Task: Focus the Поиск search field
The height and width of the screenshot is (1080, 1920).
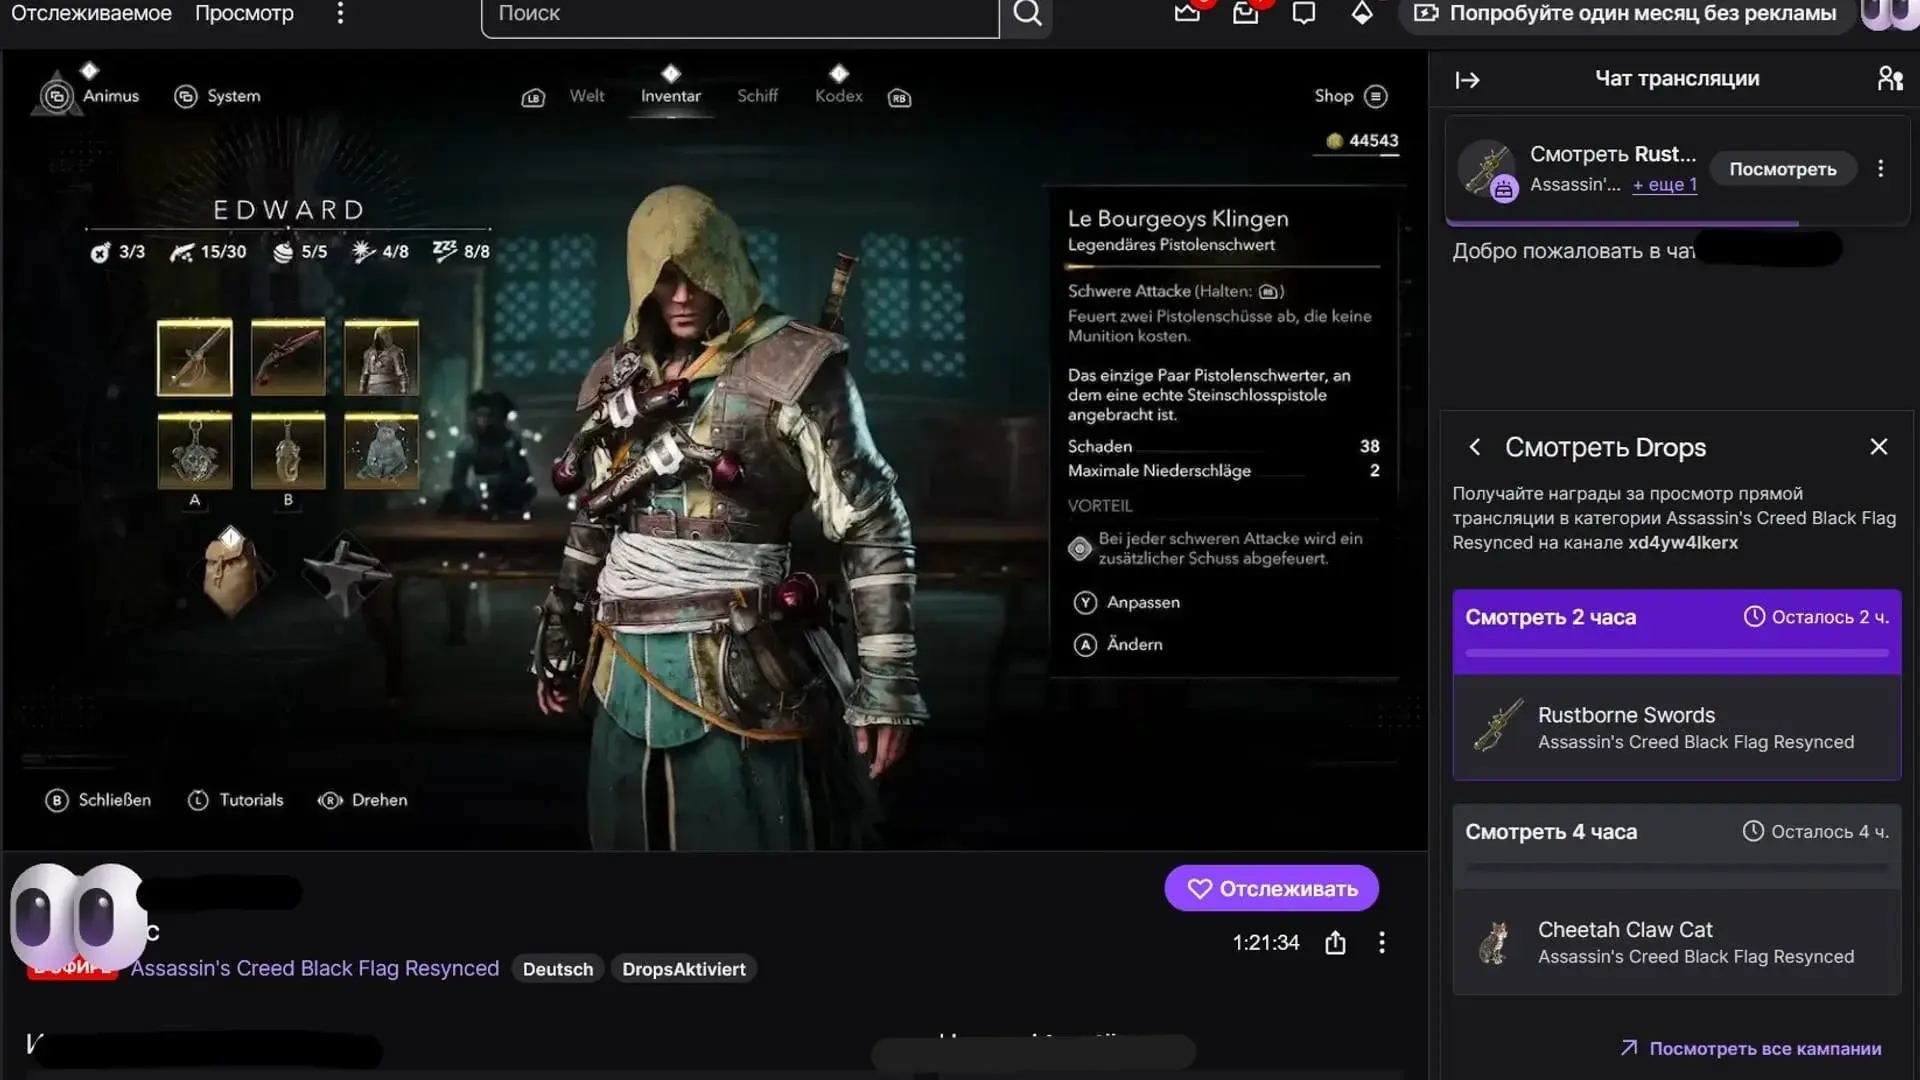Action: pyautogui.click(x=740, y=14)
